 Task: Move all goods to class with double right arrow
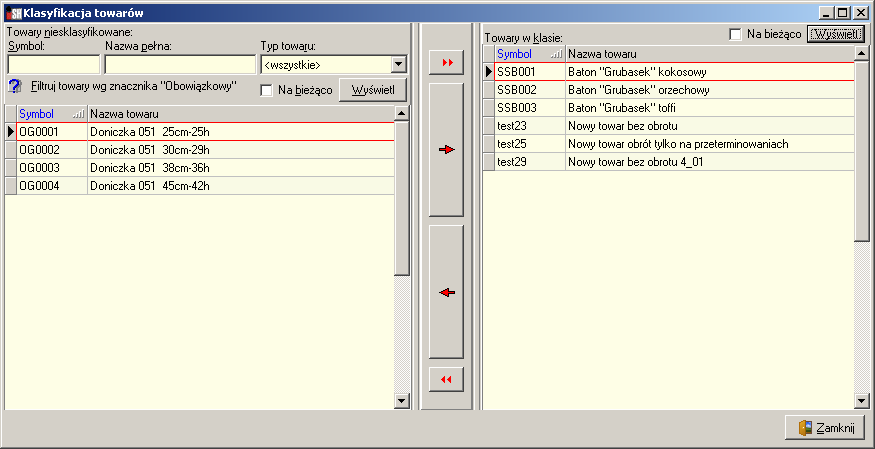[x=446, y=62]
